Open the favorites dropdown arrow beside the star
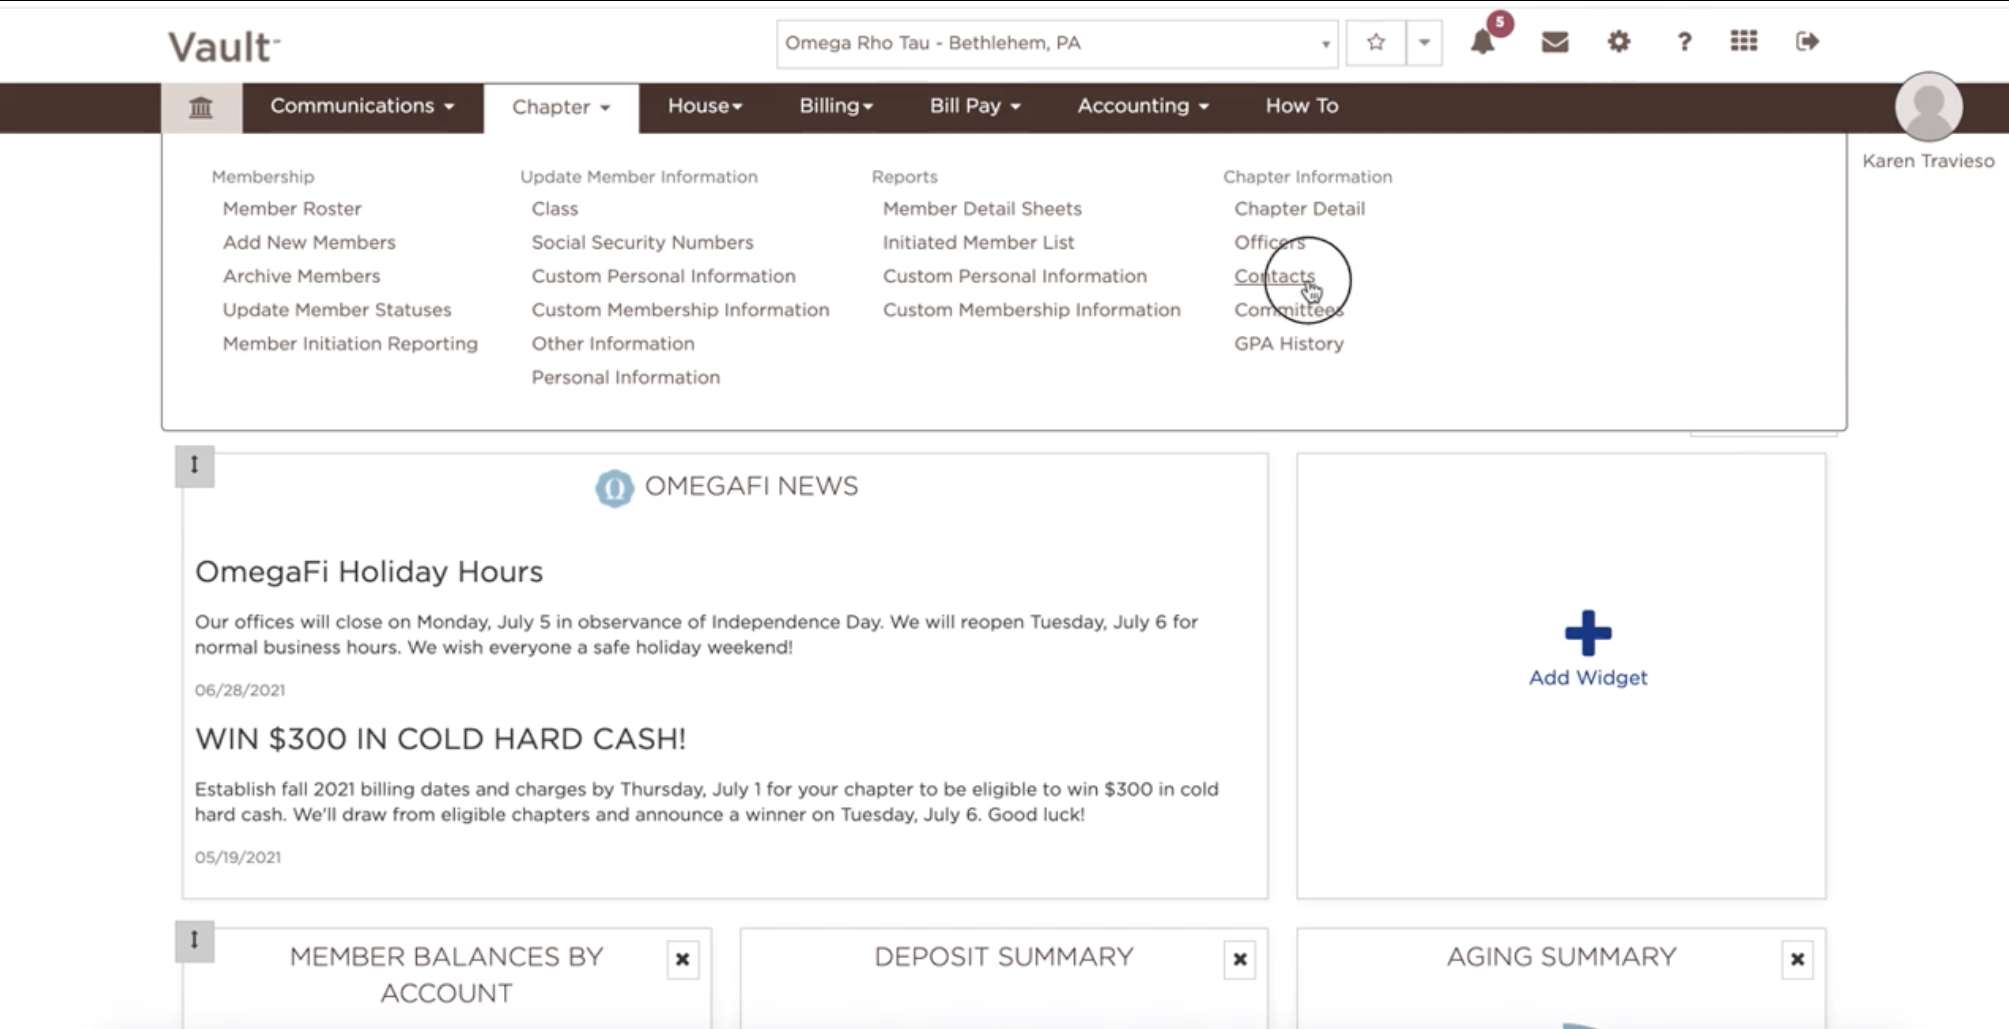Image resolution: width=2009 pixels, height=1029 pixels. (1424, 43)
